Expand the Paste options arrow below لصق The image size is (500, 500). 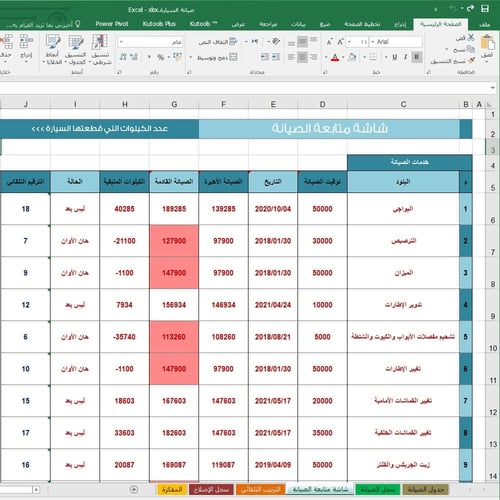(487, 62)
